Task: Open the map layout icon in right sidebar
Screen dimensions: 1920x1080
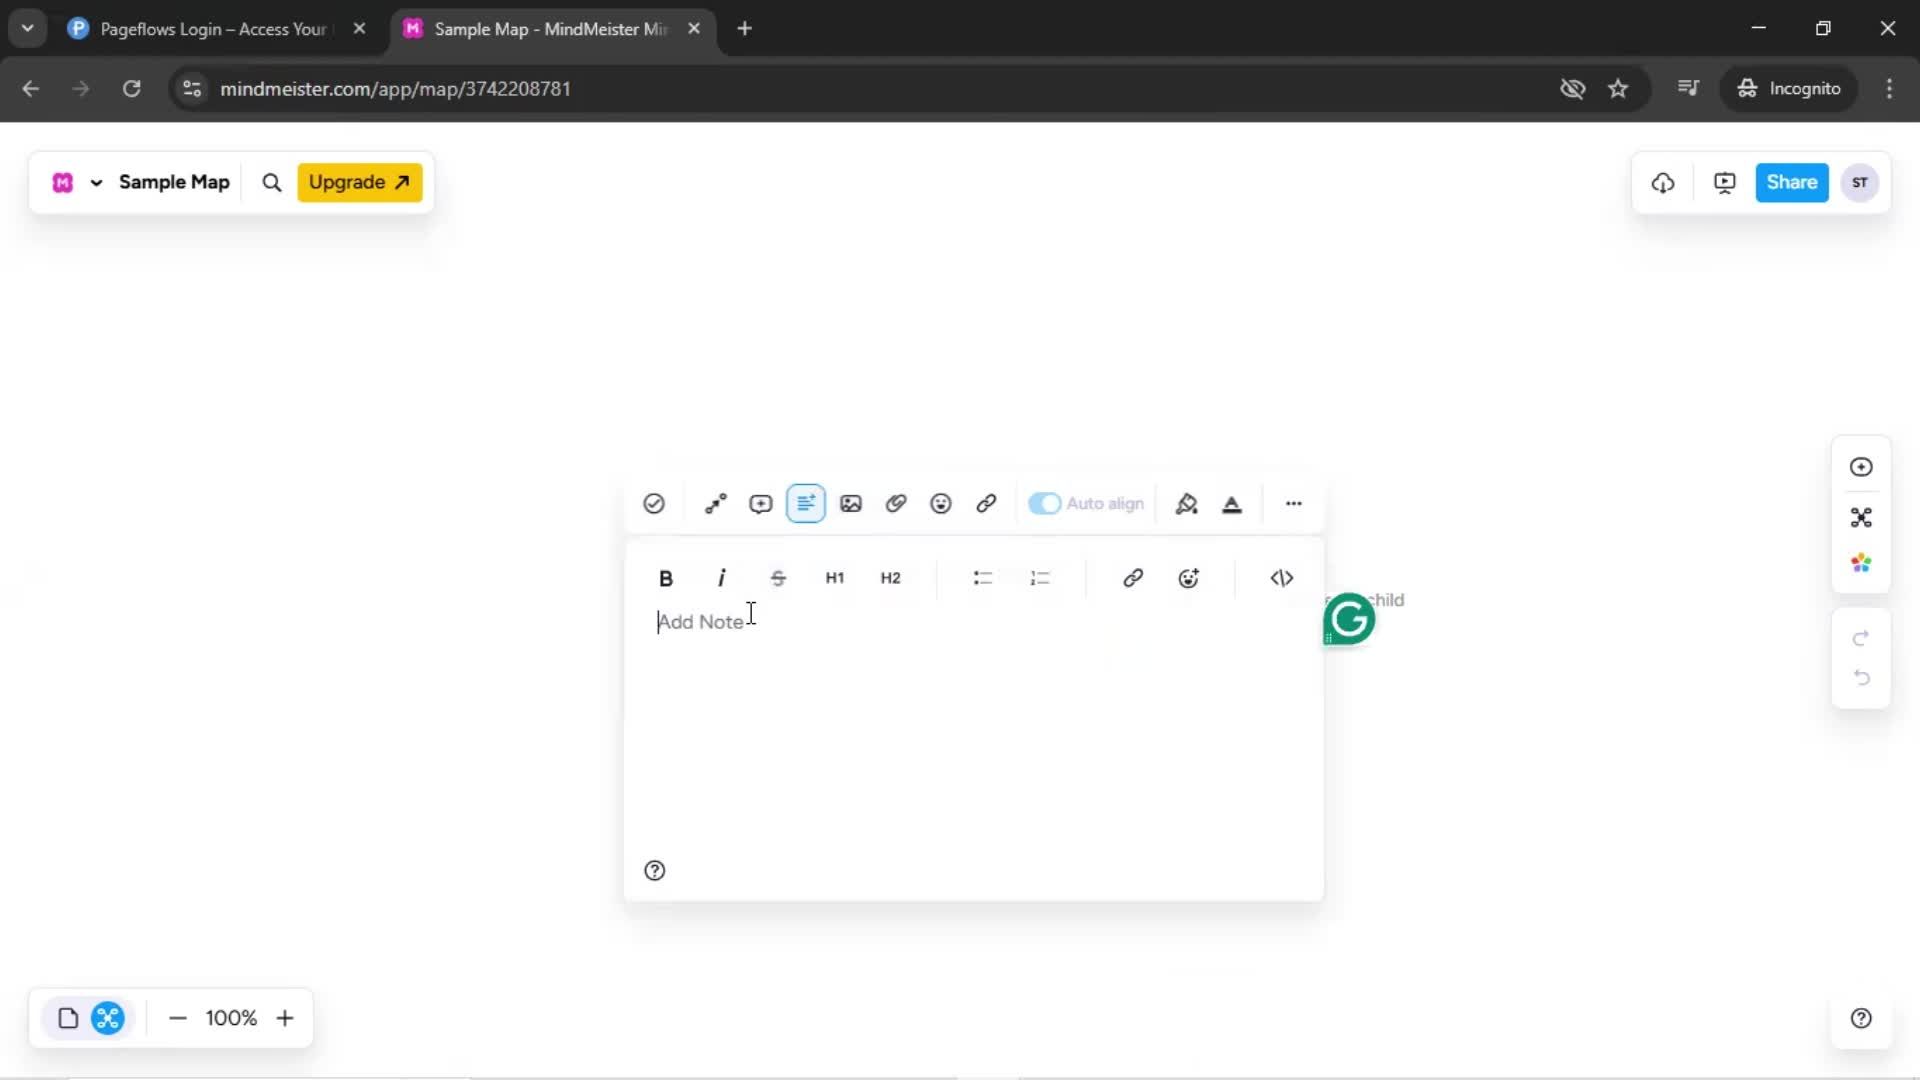Action: [x=1861, y=518]
